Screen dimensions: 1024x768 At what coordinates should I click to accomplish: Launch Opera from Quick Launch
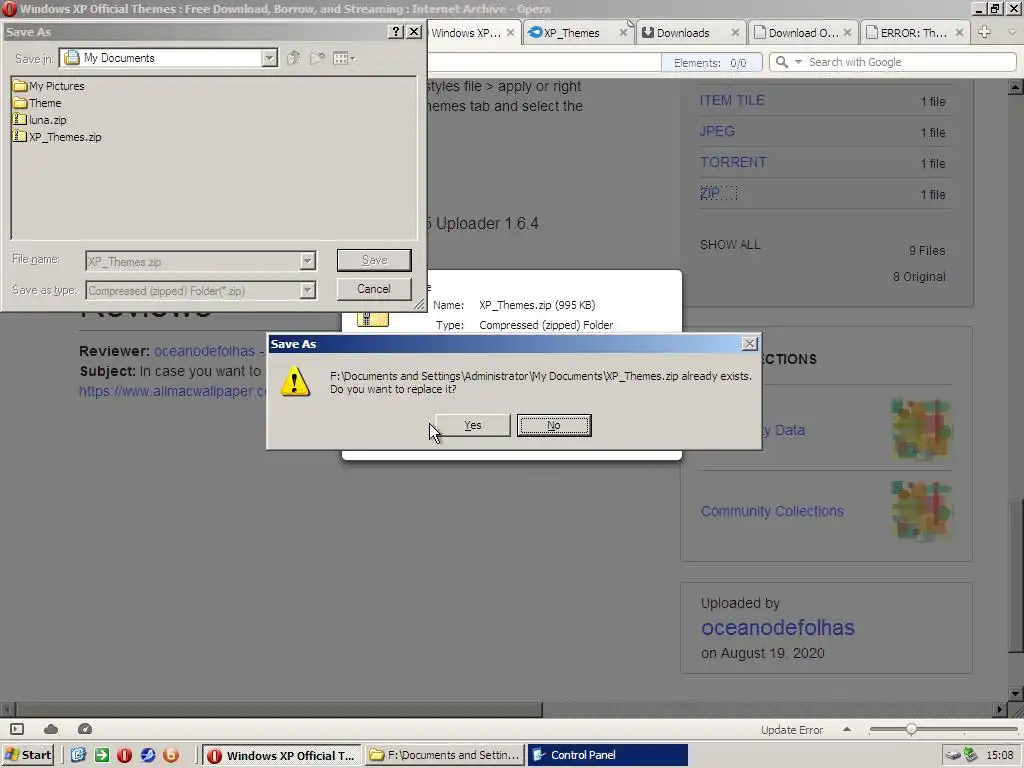pyautogui.click(x=125, y=755)
